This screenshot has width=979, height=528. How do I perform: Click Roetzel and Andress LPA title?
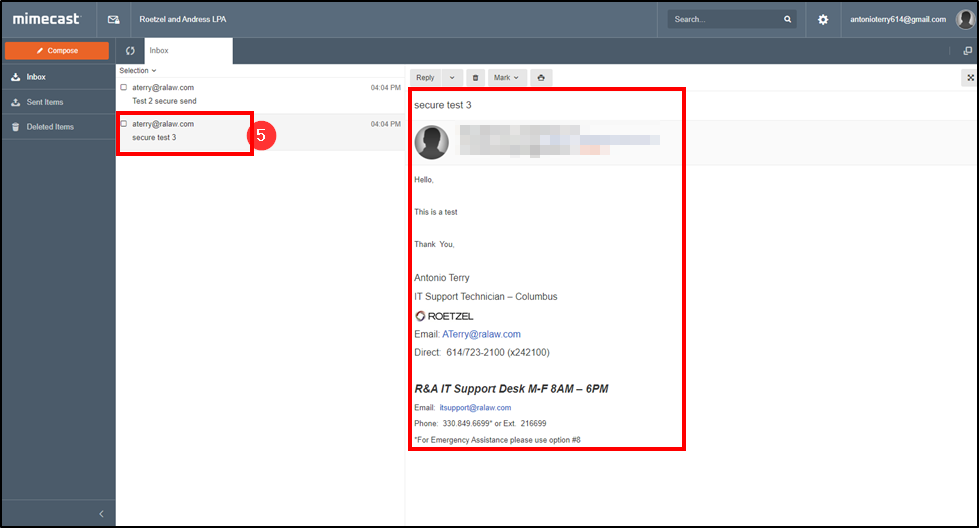pos(183,19)
